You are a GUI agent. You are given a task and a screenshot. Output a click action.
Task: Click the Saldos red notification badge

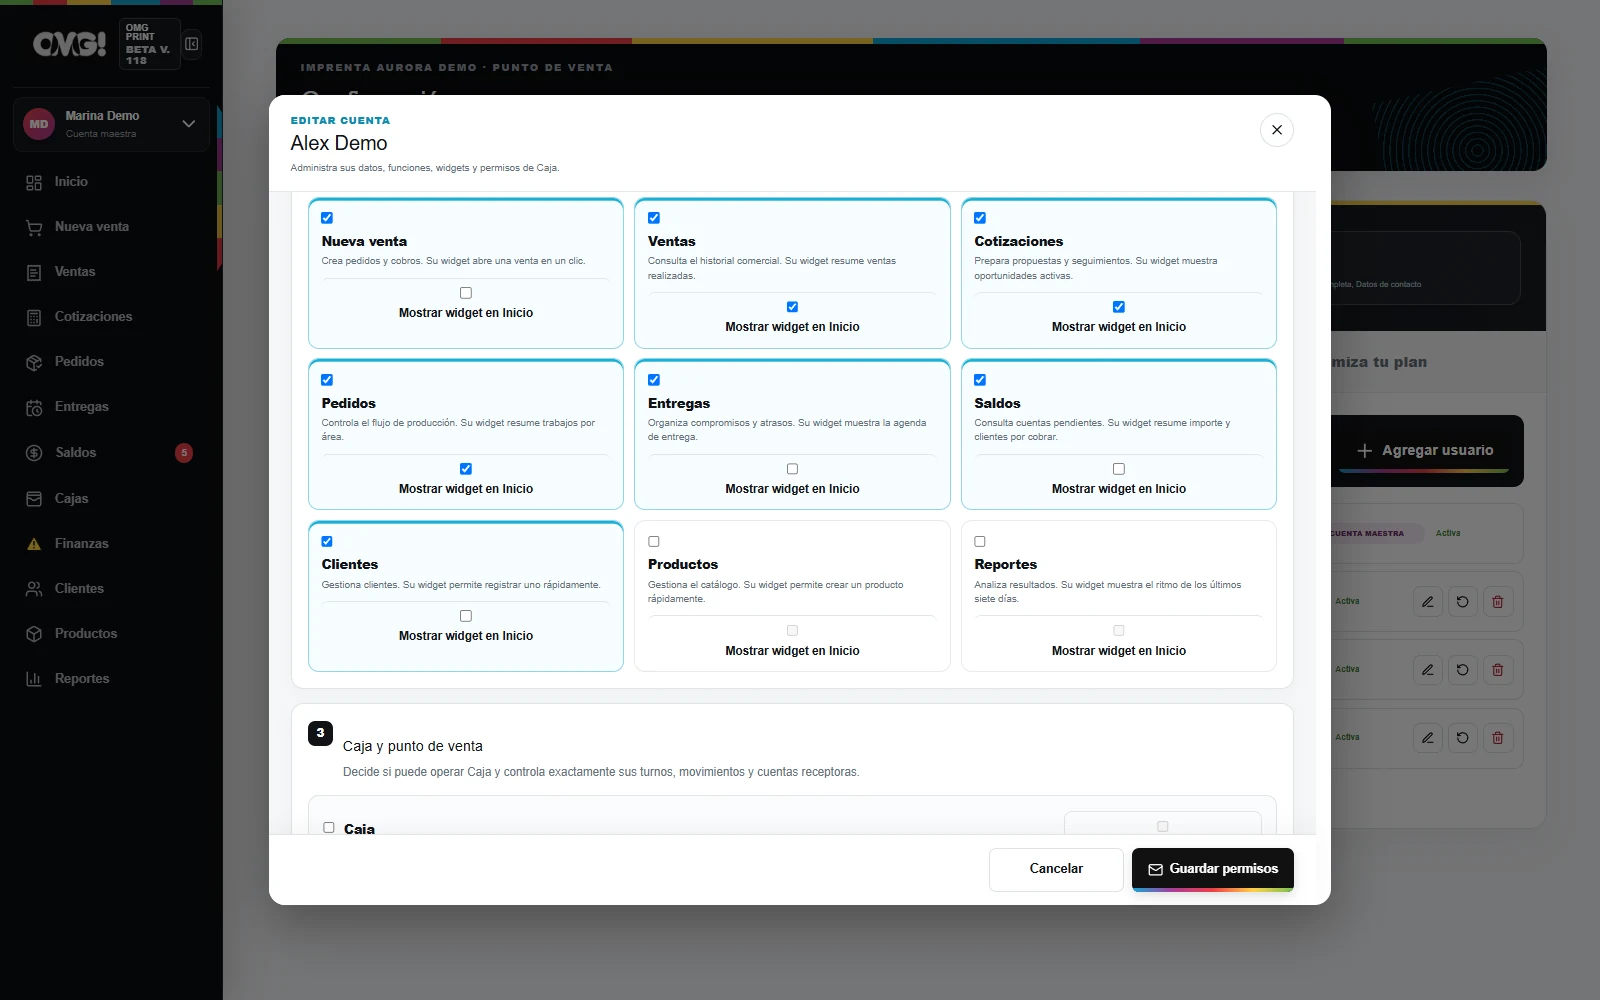(x=184, y=453)
